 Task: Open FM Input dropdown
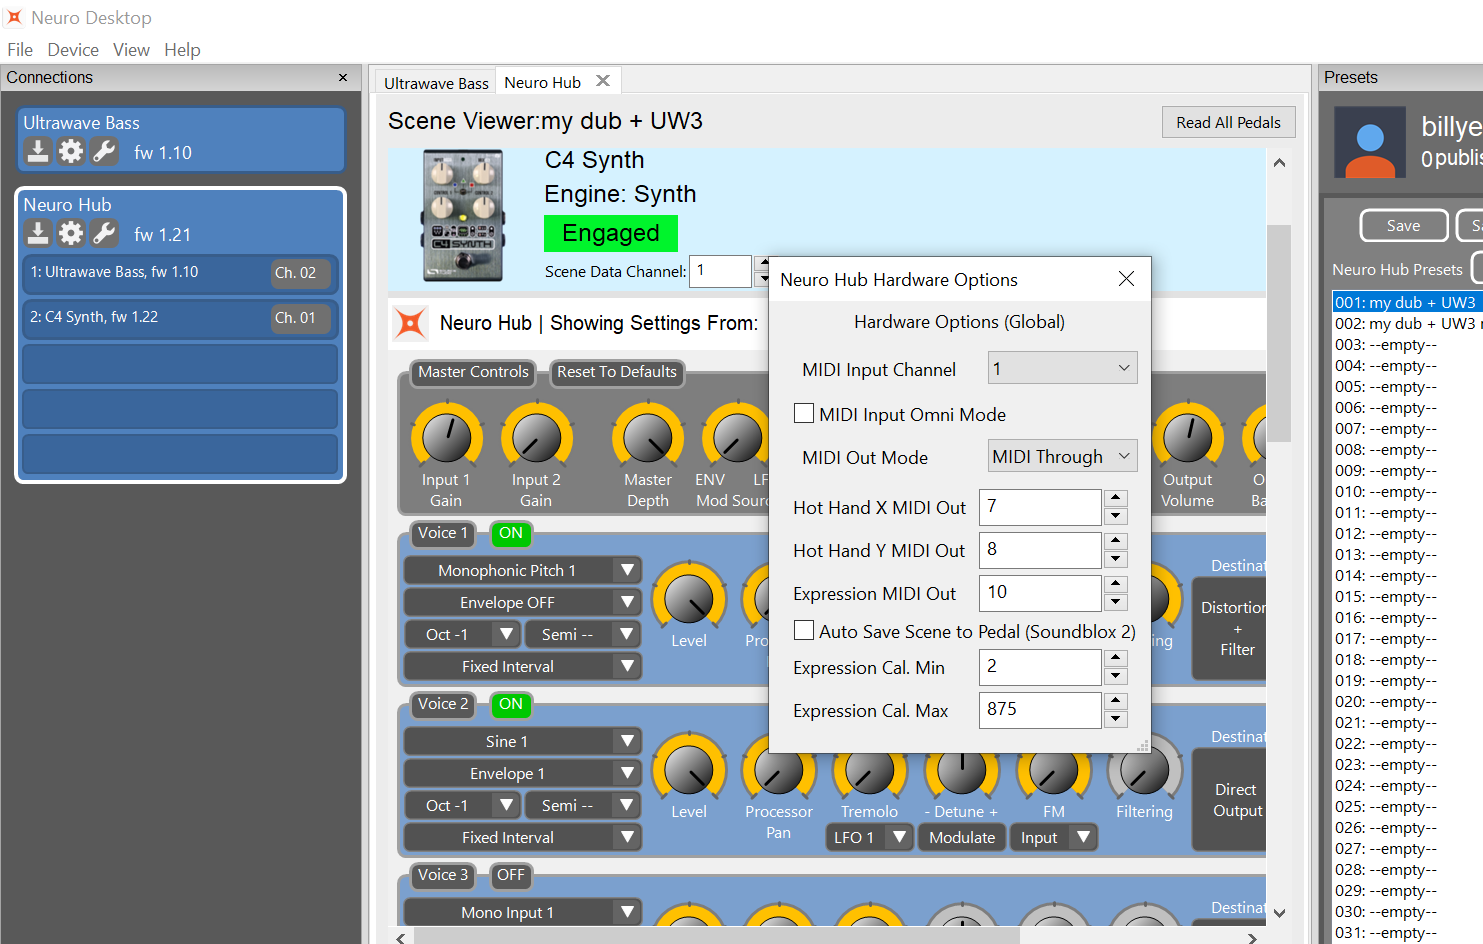[1054, 837]
